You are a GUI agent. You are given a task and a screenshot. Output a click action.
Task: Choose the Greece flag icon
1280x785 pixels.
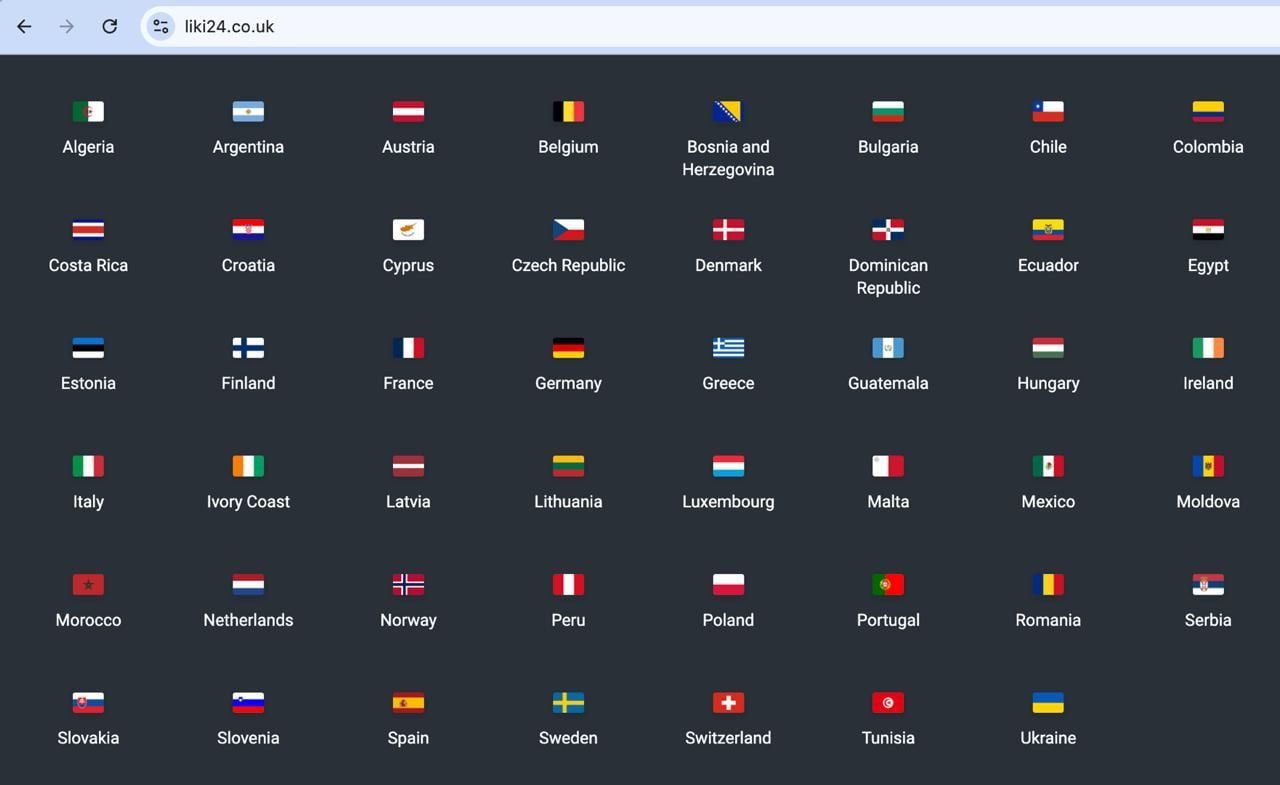(x=728, y=348)
